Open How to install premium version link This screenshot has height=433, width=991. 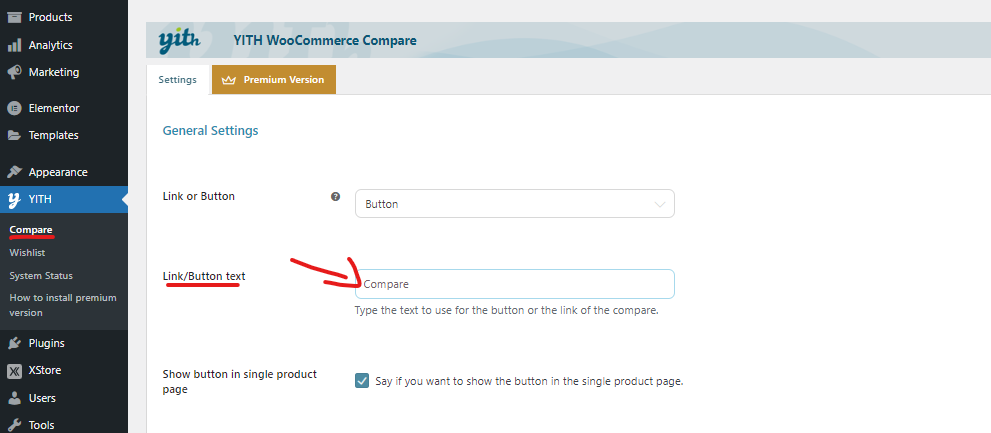pyautogui.click(x=63, y=305)
